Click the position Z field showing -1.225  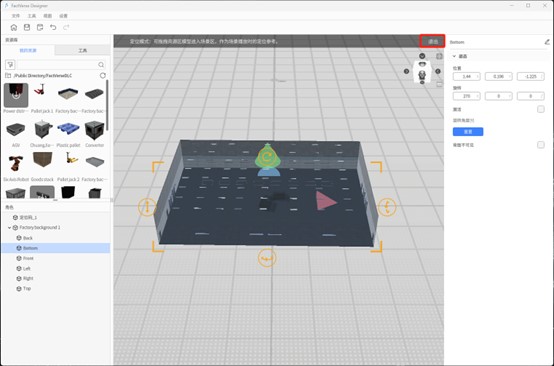click(531, 76)
